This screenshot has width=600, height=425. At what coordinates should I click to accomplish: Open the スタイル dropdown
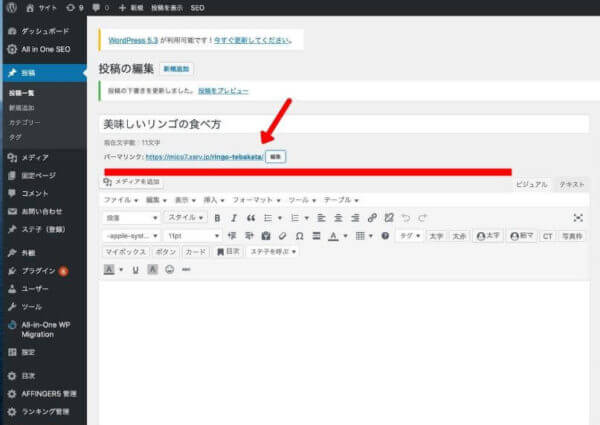186,218
